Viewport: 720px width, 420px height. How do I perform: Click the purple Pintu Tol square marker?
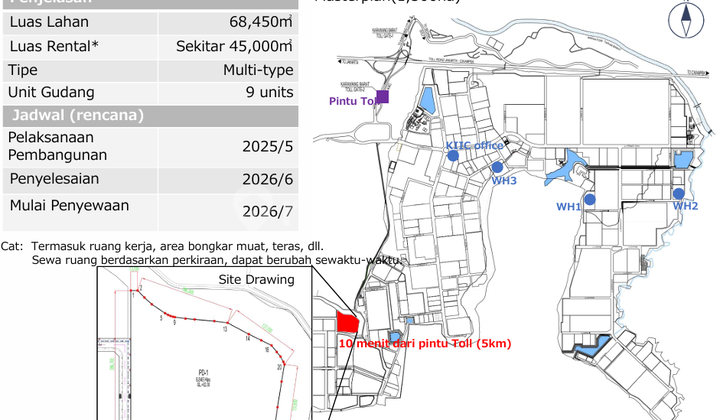click(x=382, y=97)
